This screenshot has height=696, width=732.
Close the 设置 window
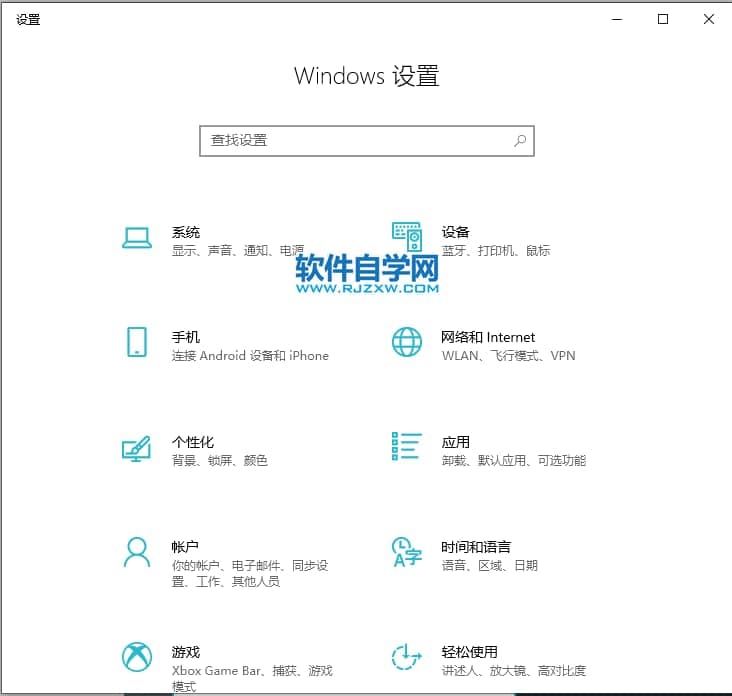(708, 19)
